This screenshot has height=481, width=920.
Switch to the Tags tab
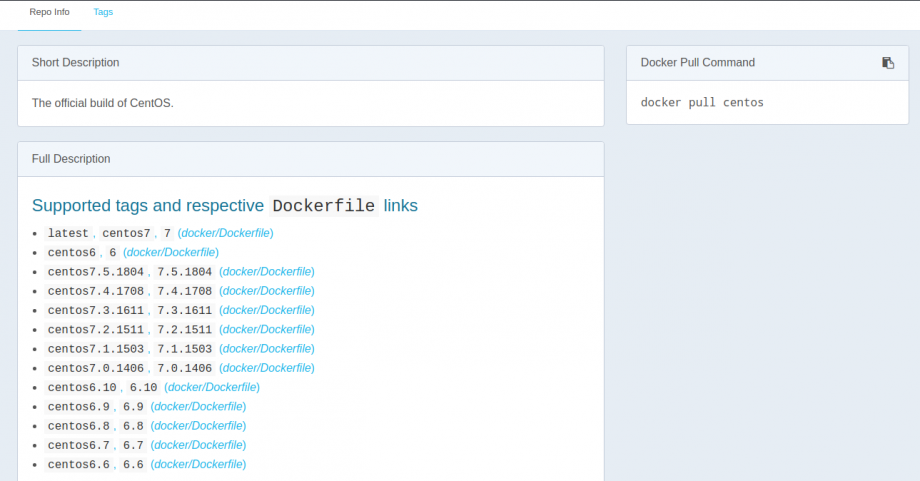click(x=103, y=12)
